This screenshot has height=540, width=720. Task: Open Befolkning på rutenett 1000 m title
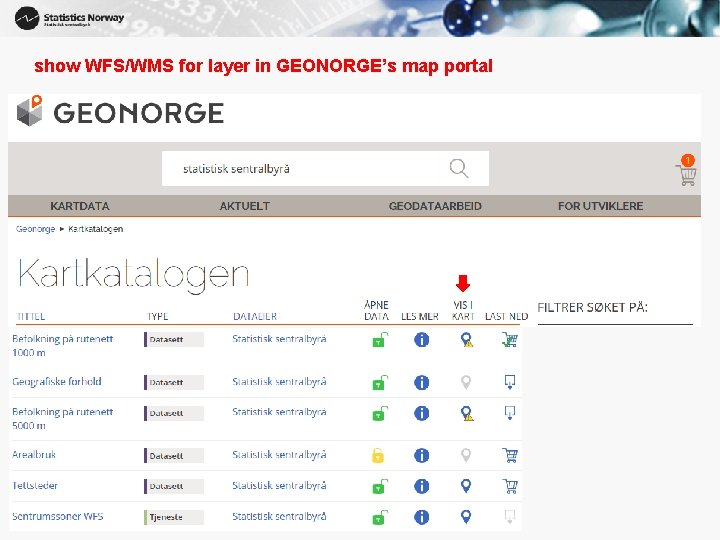62,345
